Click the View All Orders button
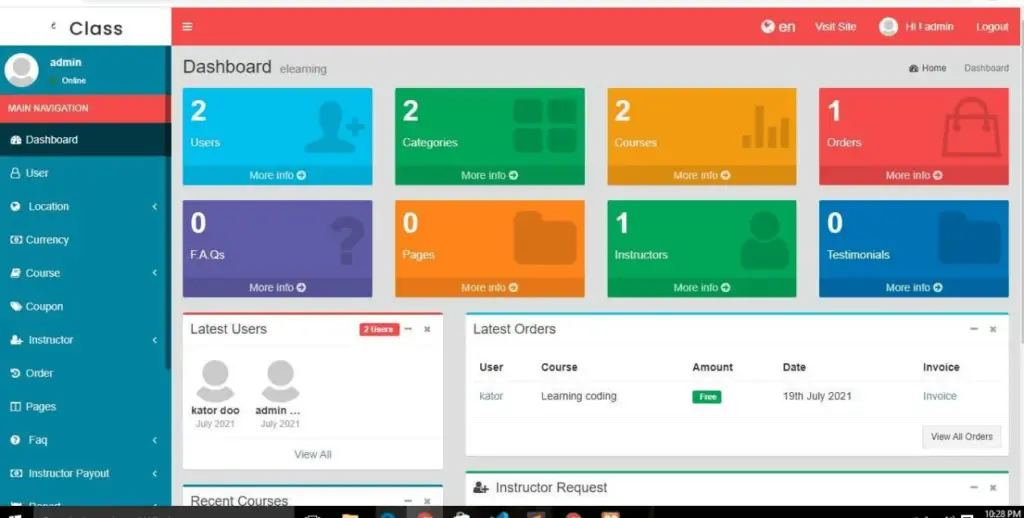Screen dimensions: 1024x518 pos(961,436)
